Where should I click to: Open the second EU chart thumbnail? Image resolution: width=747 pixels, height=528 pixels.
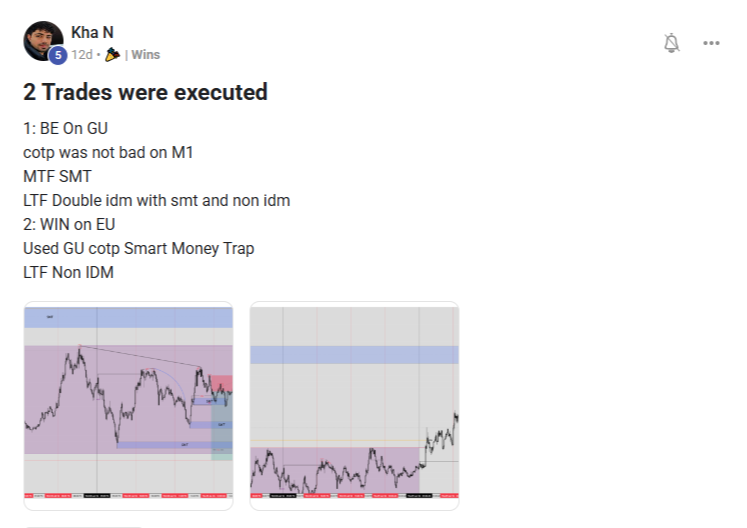[x=354, y=406]
